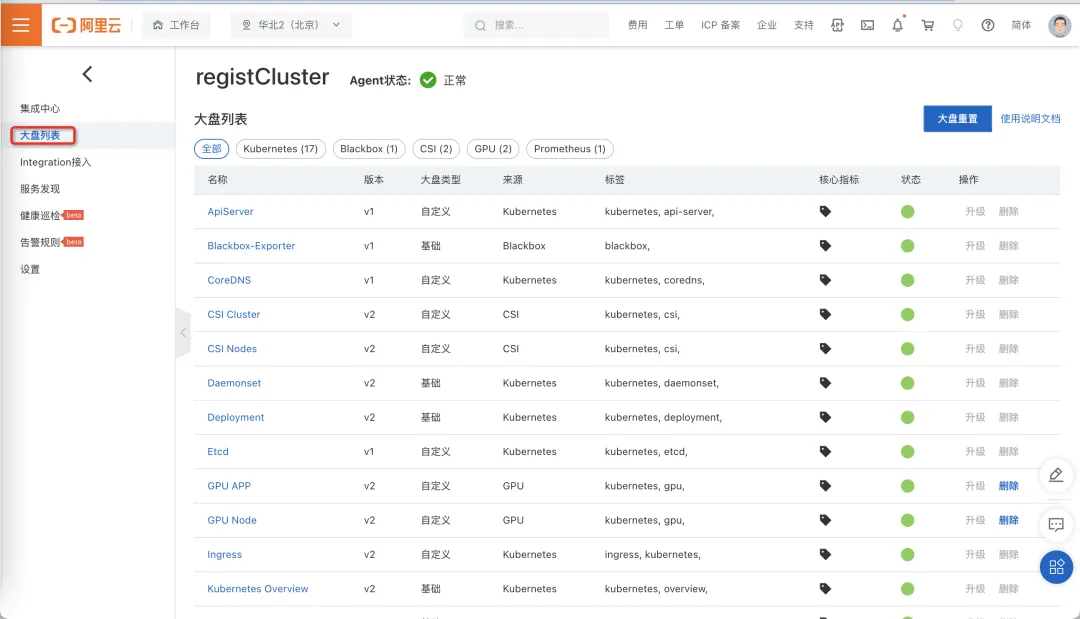Collapse the sidebar with edge handle
This screenshot has width=1080, height=619.
(x=183, y=333)
